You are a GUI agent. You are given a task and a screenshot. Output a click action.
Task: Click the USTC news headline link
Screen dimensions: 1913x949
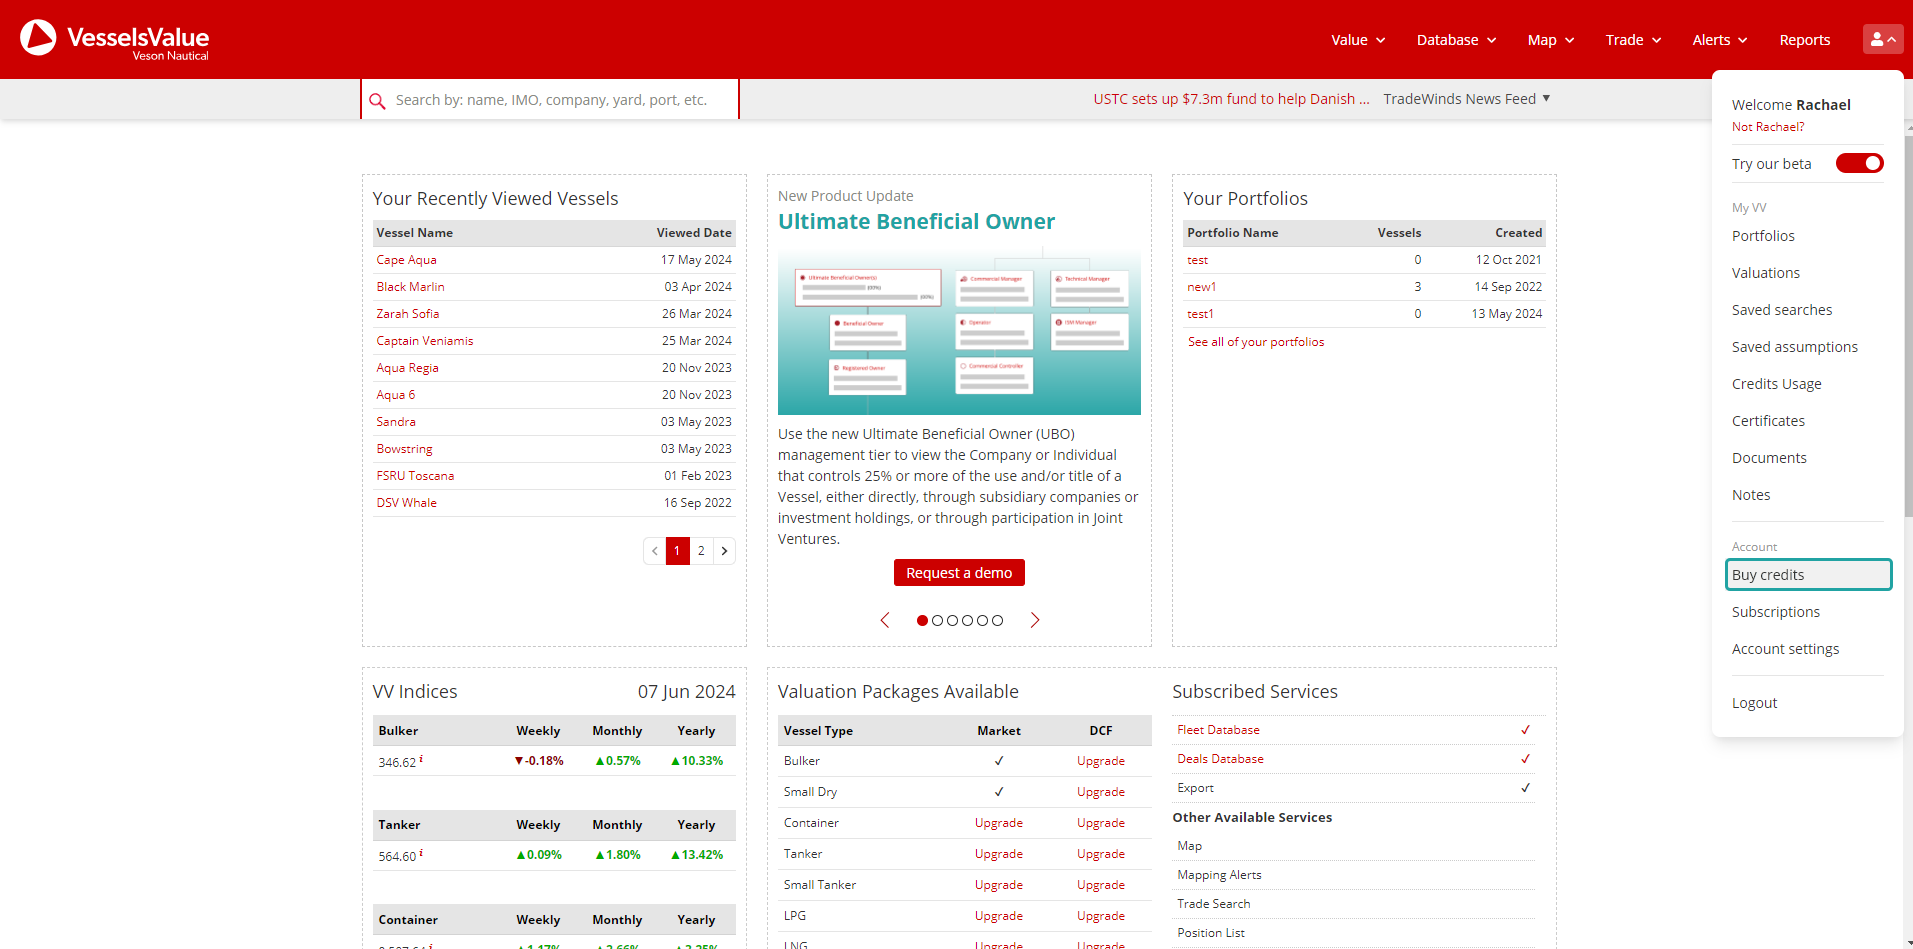click(1231, 99)
